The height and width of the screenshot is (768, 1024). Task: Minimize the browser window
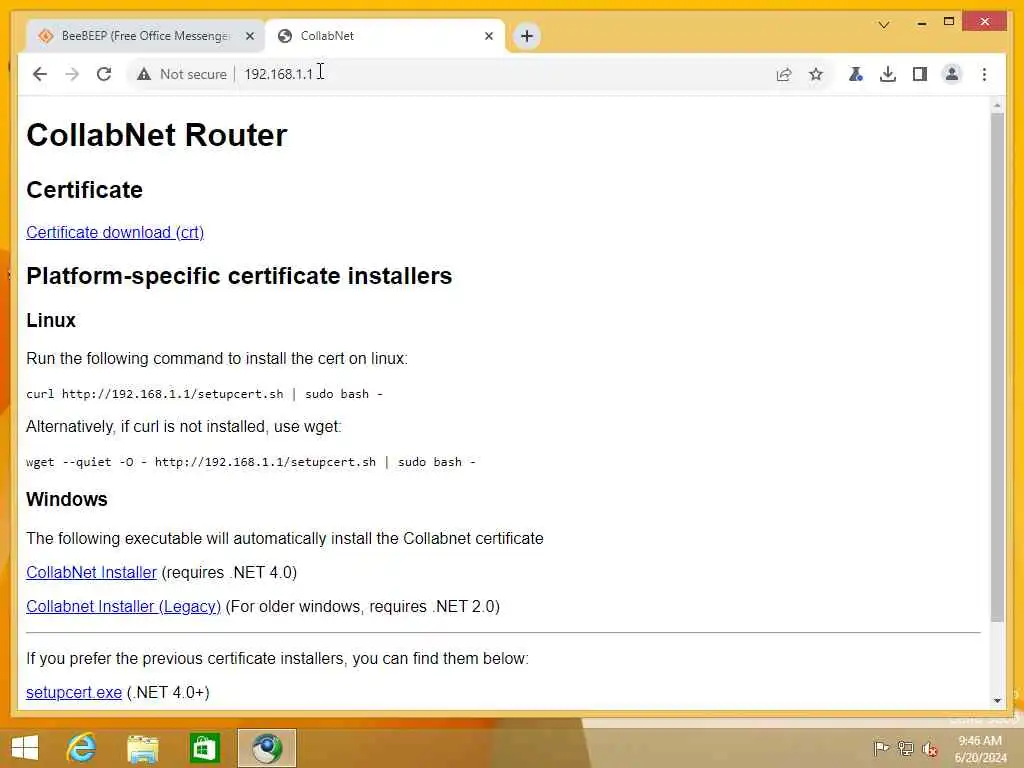(921, 23)
